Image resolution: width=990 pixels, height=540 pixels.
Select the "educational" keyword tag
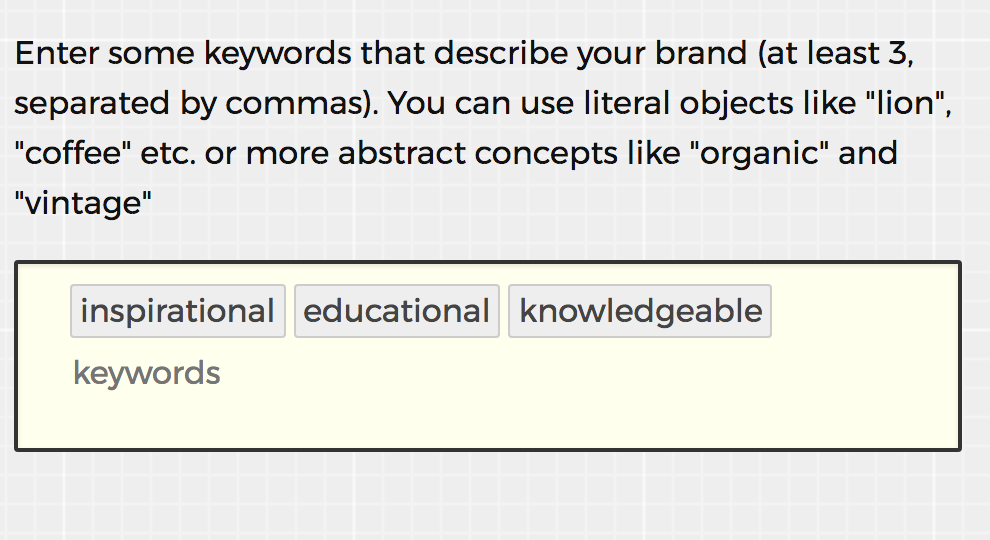click(x=397, y=311)
